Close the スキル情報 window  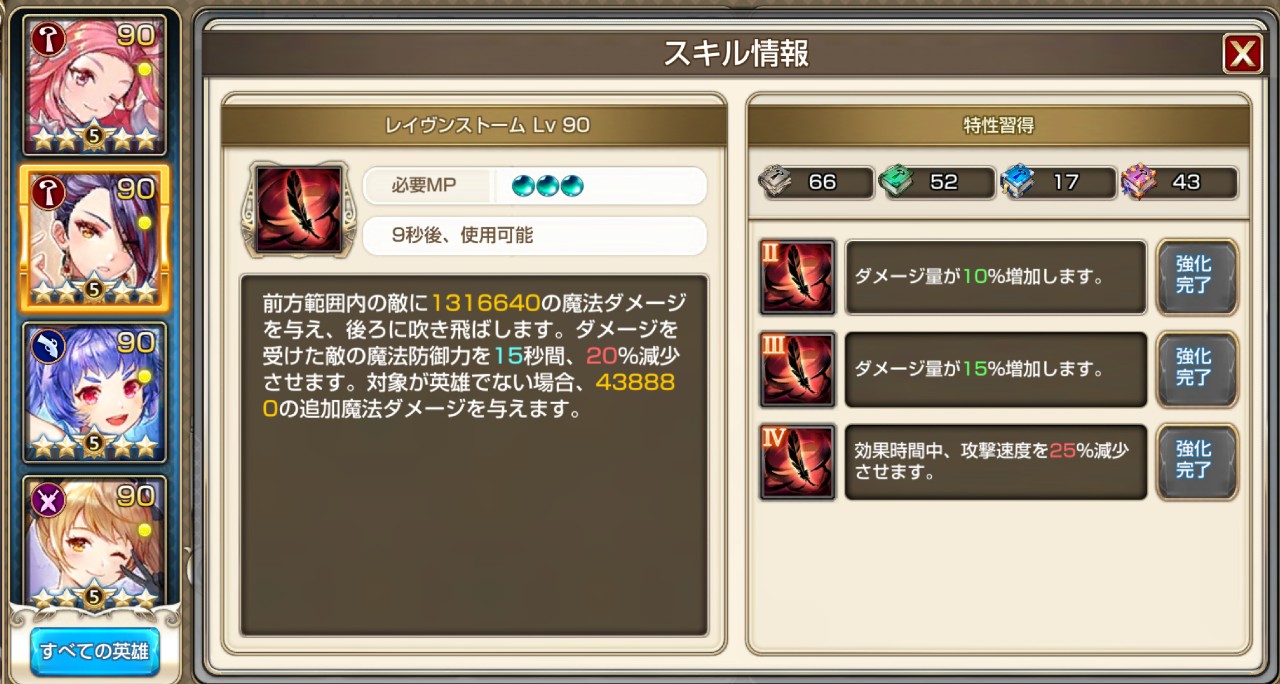1242,54
